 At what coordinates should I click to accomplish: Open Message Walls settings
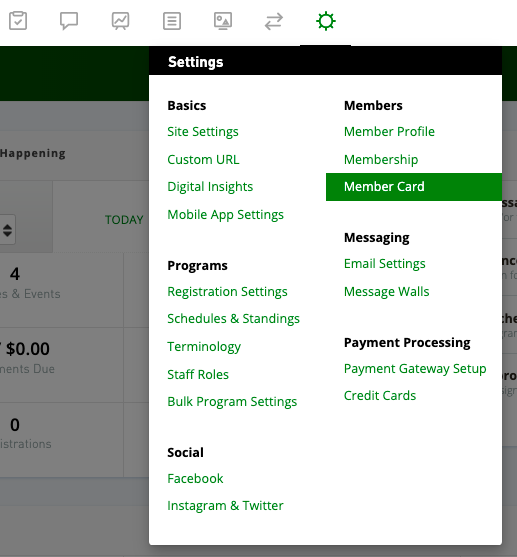(387, 292)
